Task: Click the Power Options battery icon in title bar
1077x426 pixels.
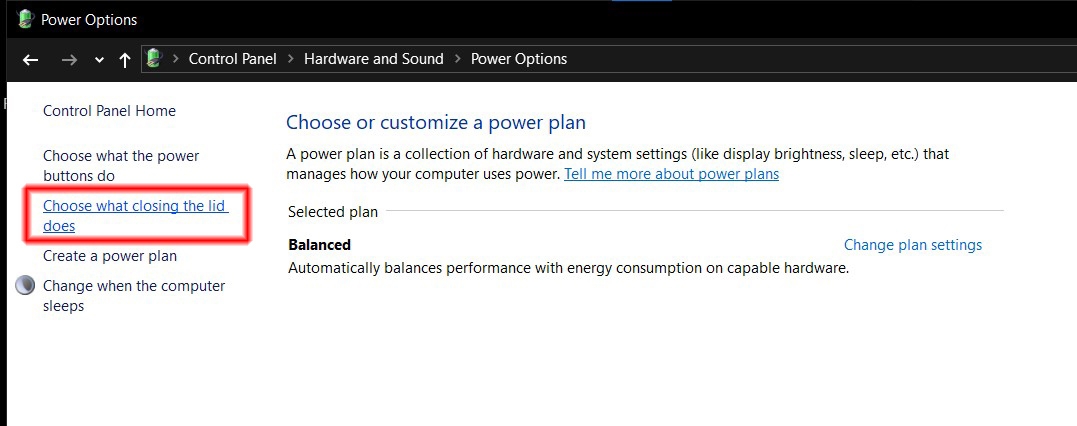Action: pos(25,19)
